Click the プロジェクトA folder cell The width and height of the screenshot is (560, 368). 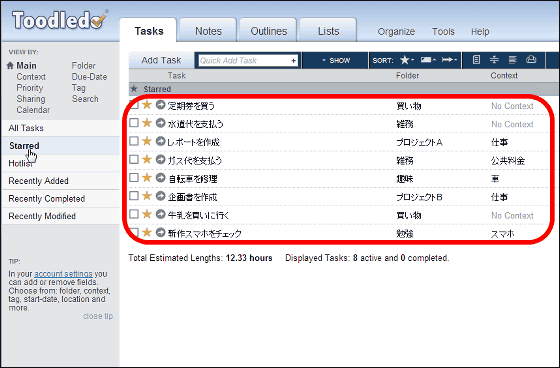point(419,143)
